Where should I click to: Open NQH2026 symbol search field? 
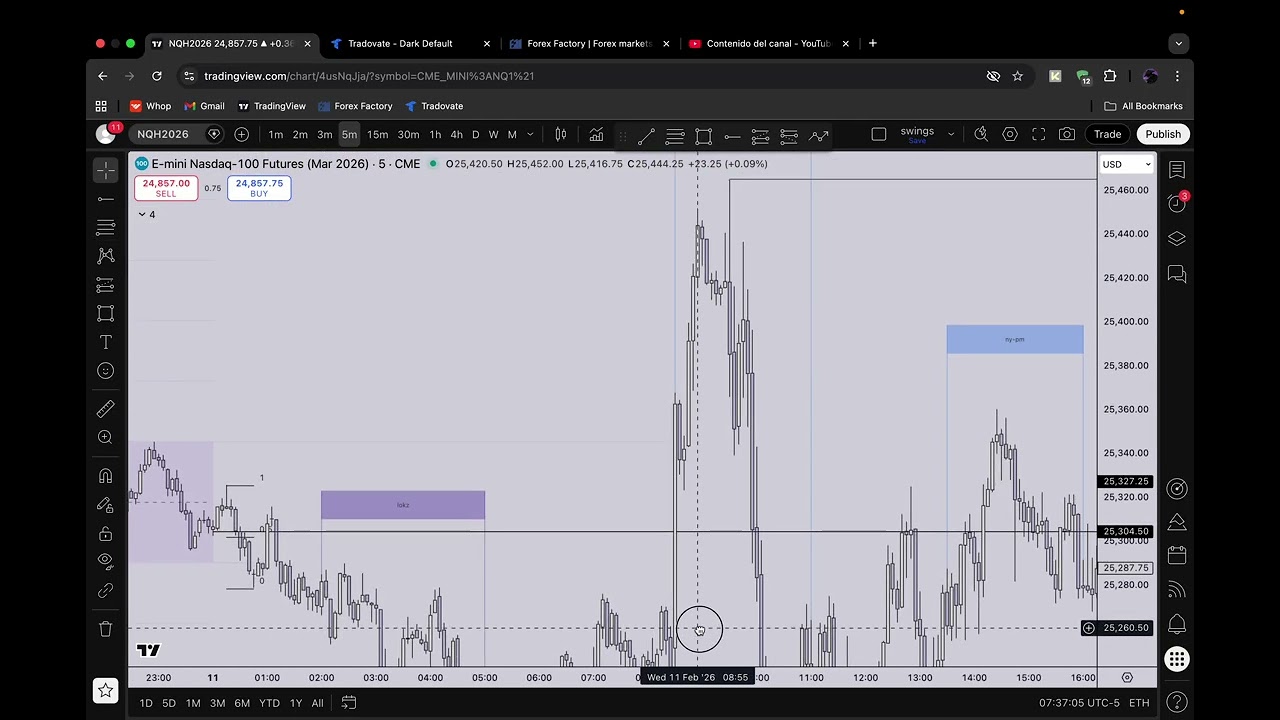click(163, 134)
